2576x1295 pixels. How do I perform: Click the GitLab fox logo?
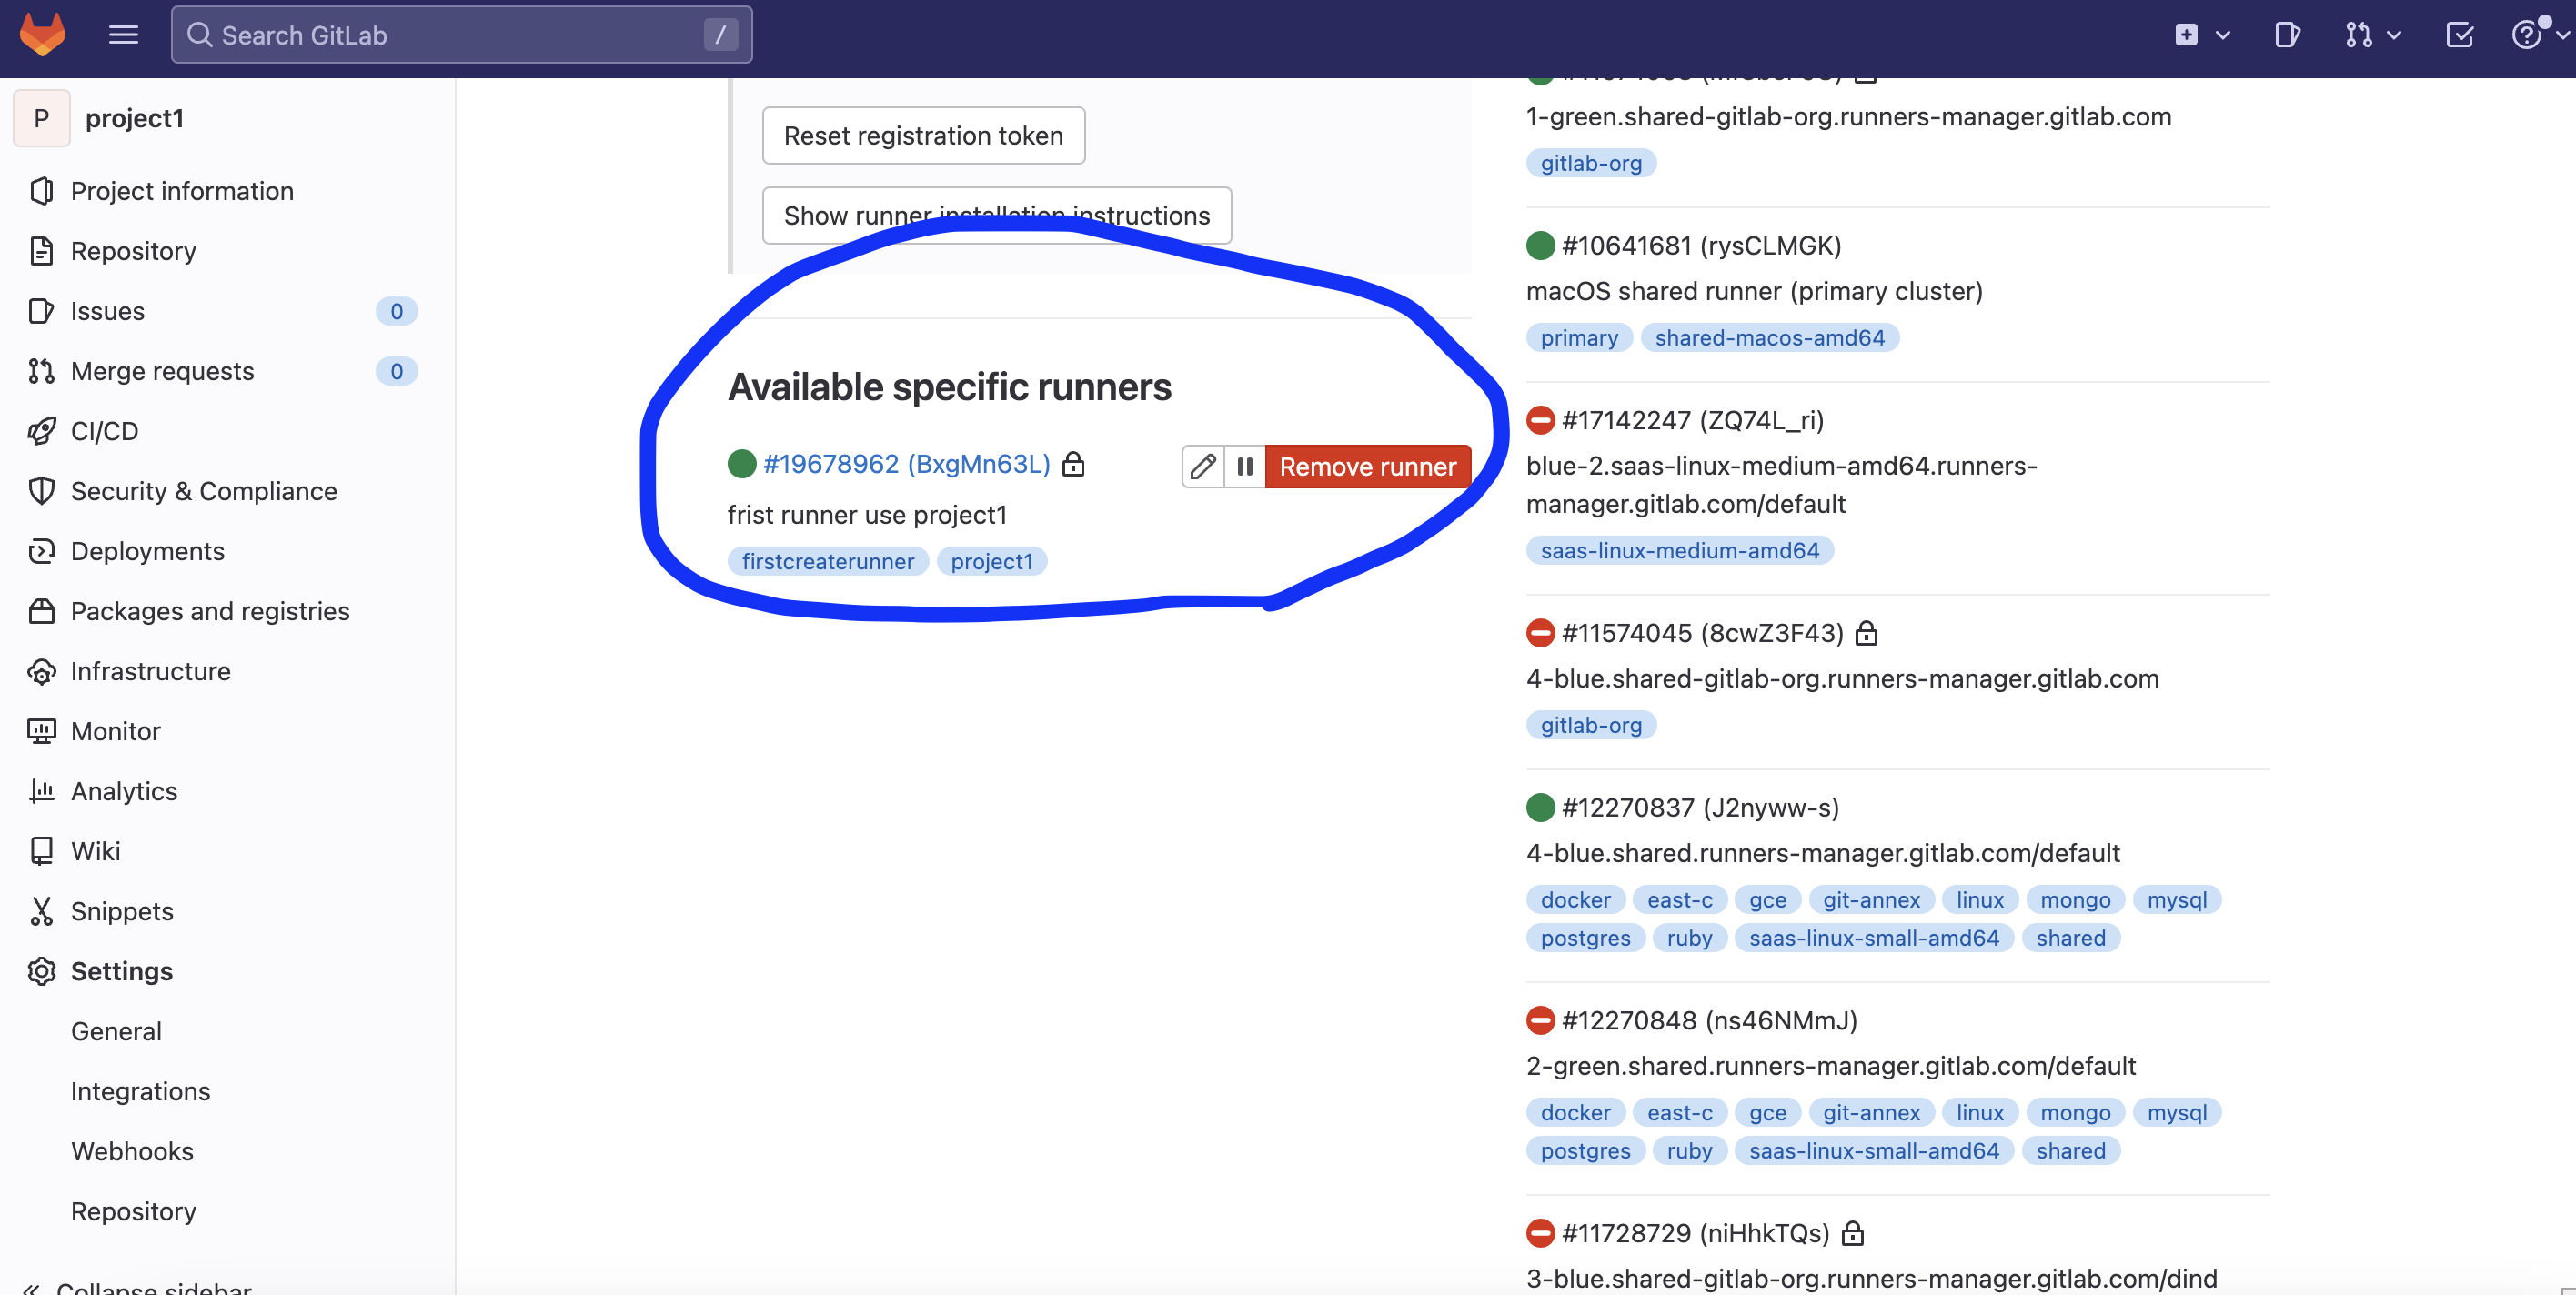(x=42, y=35)
